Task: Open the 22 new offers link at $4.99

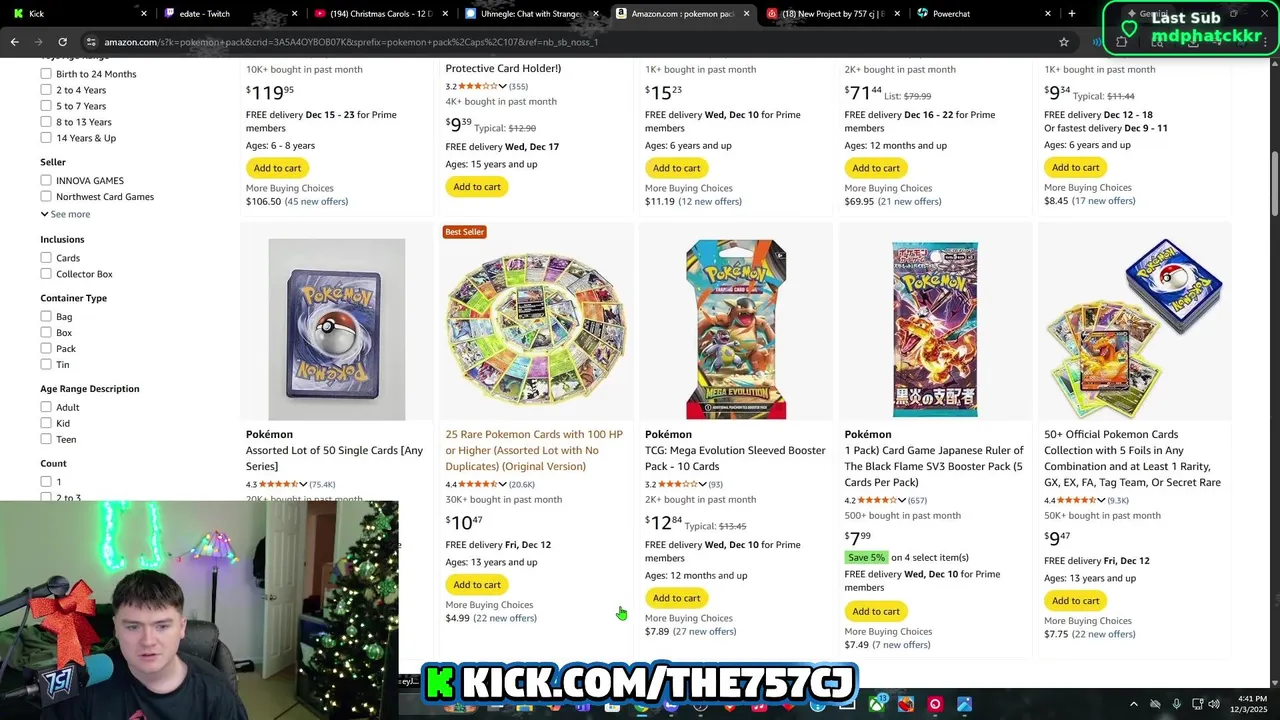Action: (505, 618)
